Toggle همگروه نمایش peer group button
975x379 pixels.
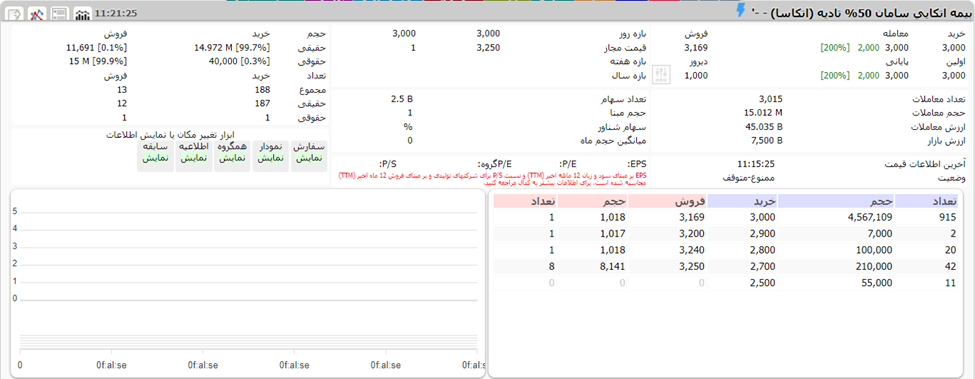coord(232,153)
